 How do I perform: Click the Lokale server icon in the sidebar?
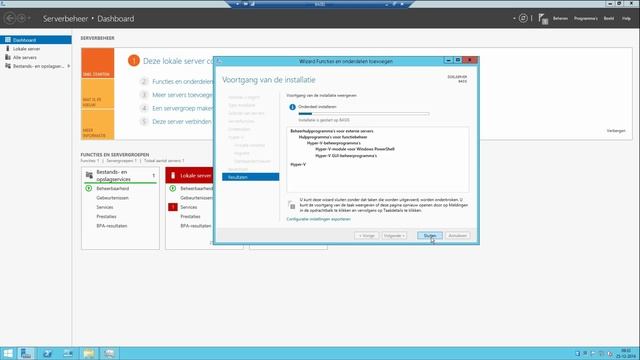(8, 49)
